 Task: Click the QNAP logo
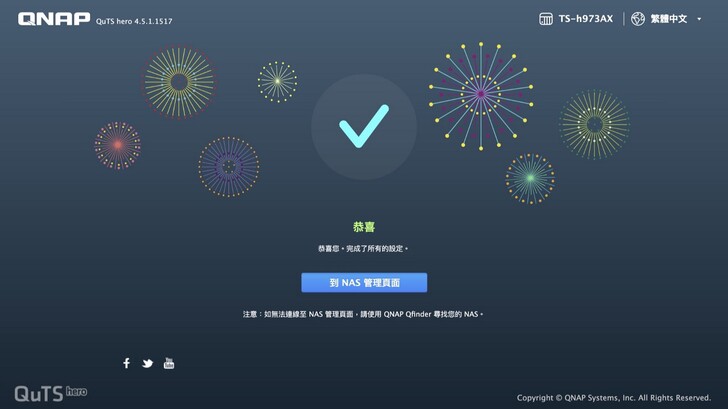[54, 19]
